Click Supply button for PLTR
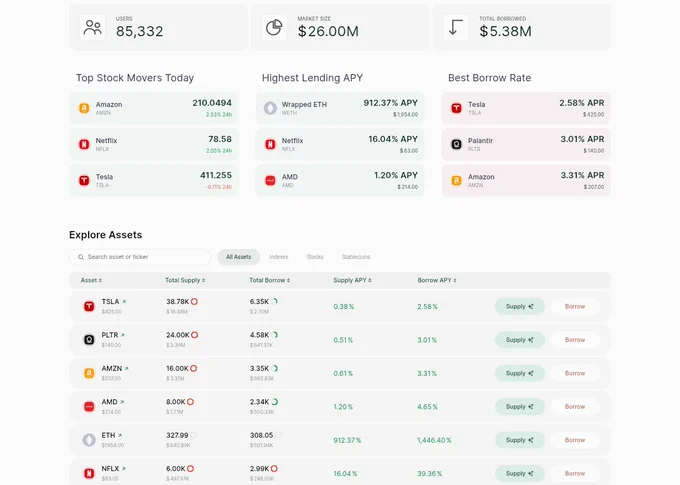 (520, 340)
